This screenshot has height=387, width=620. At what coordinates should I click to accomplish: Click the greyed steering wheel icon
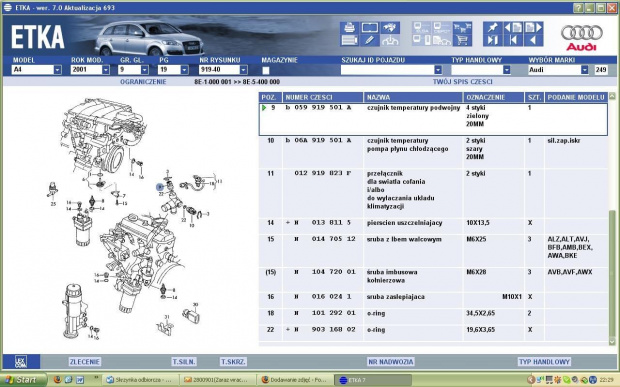pyautogui.click(x=390, y=40)
